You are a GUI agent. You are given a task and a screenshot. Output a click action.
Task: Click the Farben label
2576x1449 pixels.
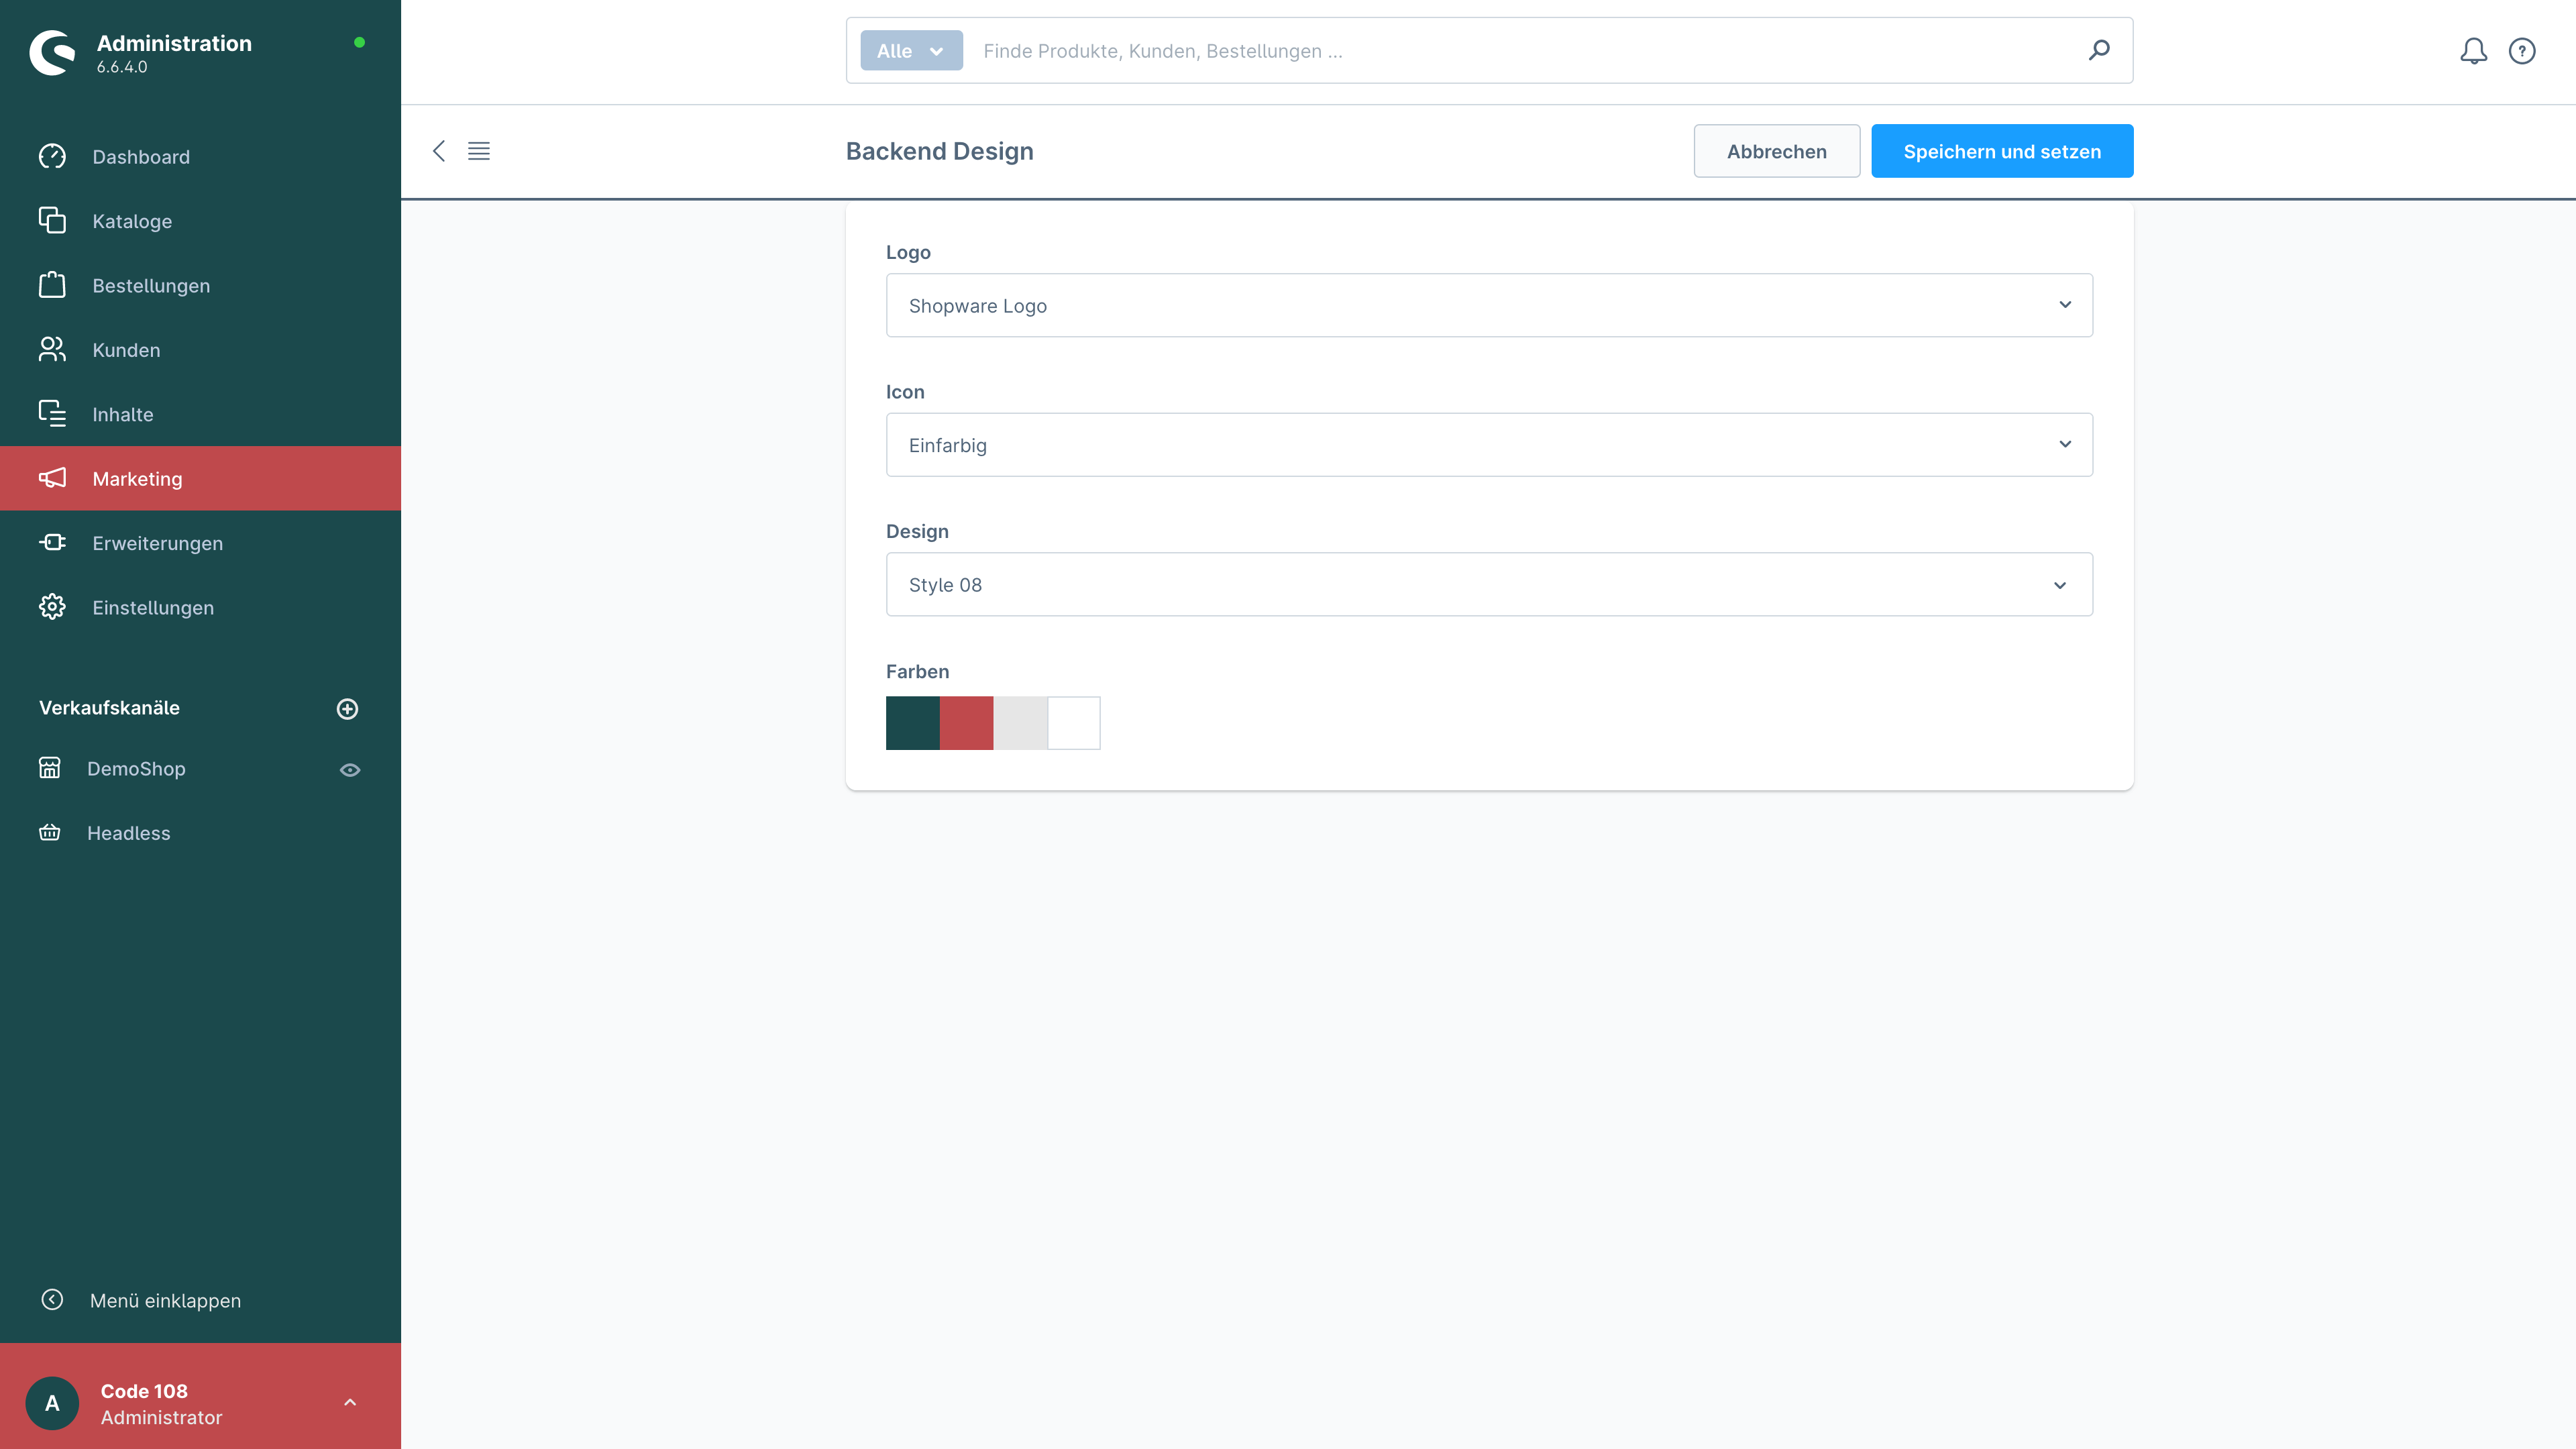pos(917,671)
